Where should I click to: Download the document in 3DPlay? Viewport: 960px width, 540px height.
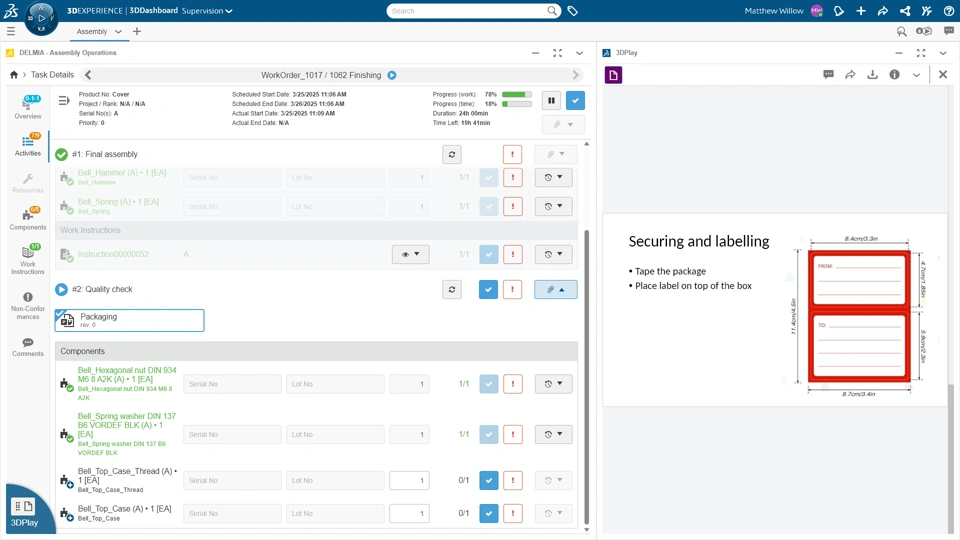872,75
